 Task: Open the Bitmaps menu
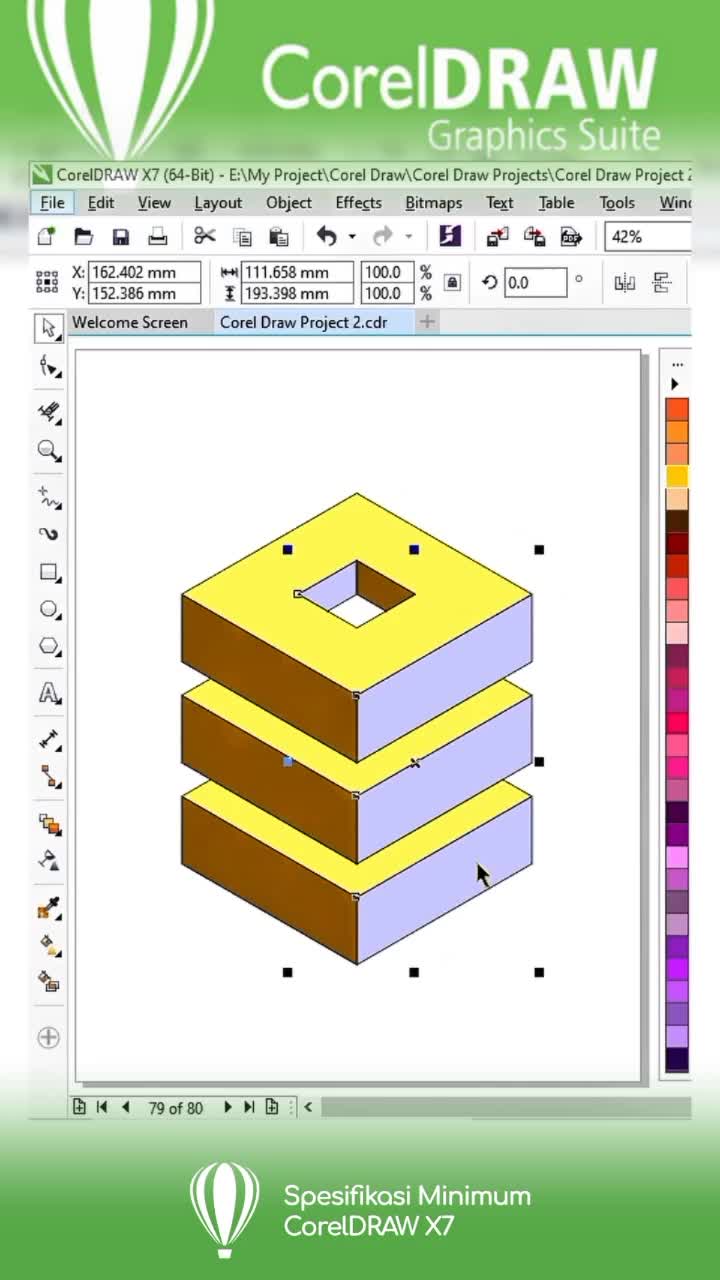[433, 203]
